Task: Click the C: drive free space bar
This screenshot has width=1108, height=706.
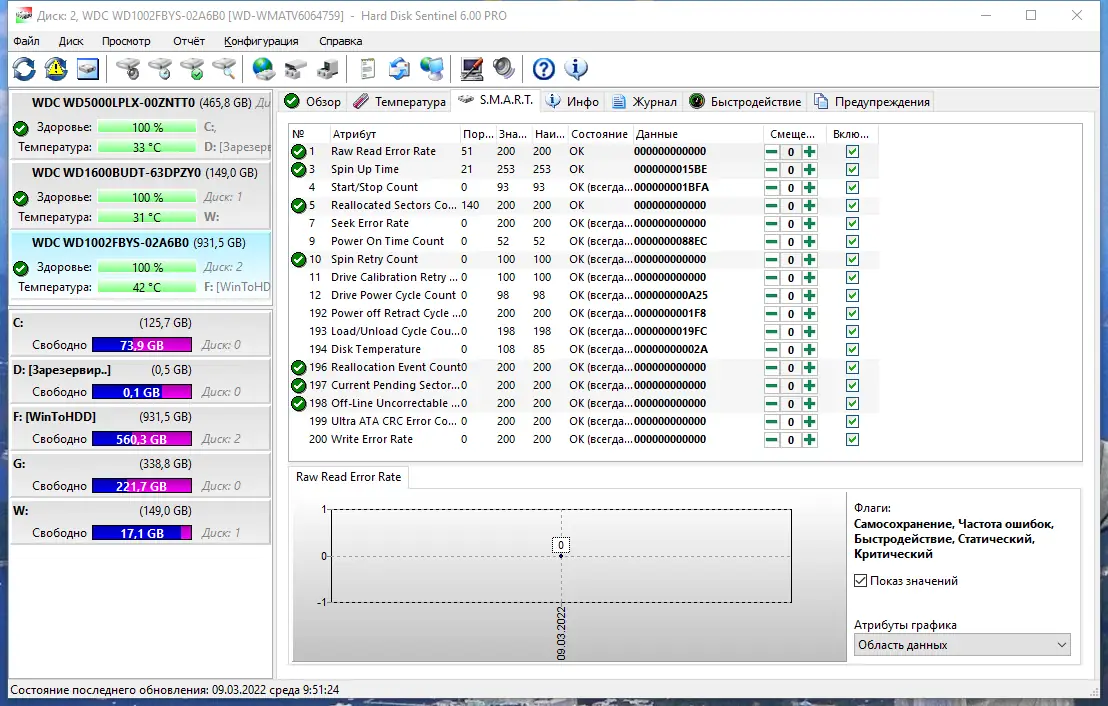Action: point(141,345)
